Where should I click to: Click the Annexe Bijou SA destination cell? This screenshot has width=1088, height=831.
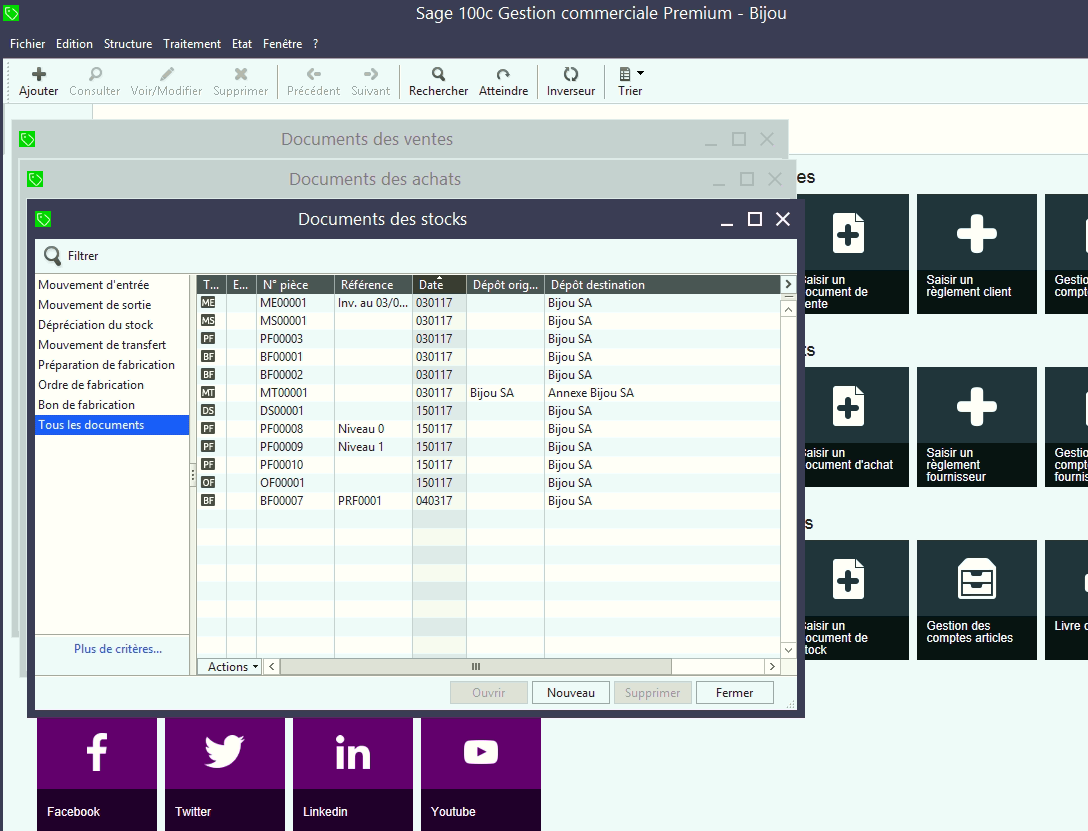662,393
